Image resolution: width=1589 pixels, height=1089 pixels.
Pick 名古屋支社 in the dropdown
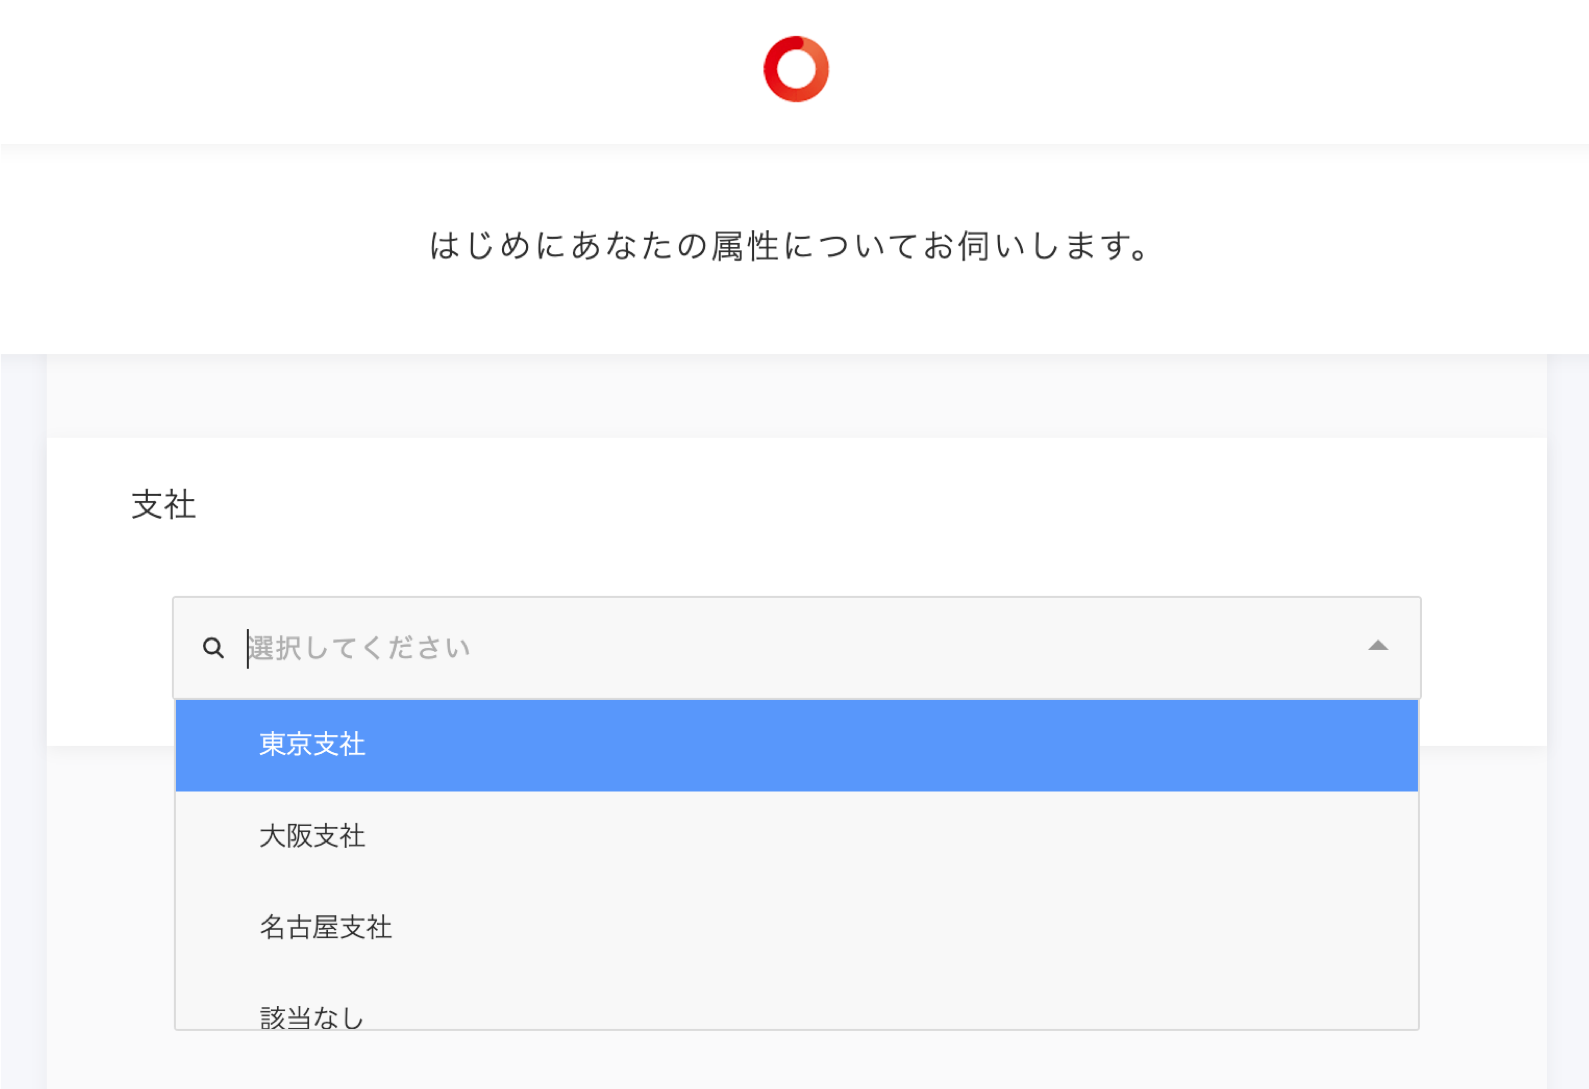tap(326, 928)
